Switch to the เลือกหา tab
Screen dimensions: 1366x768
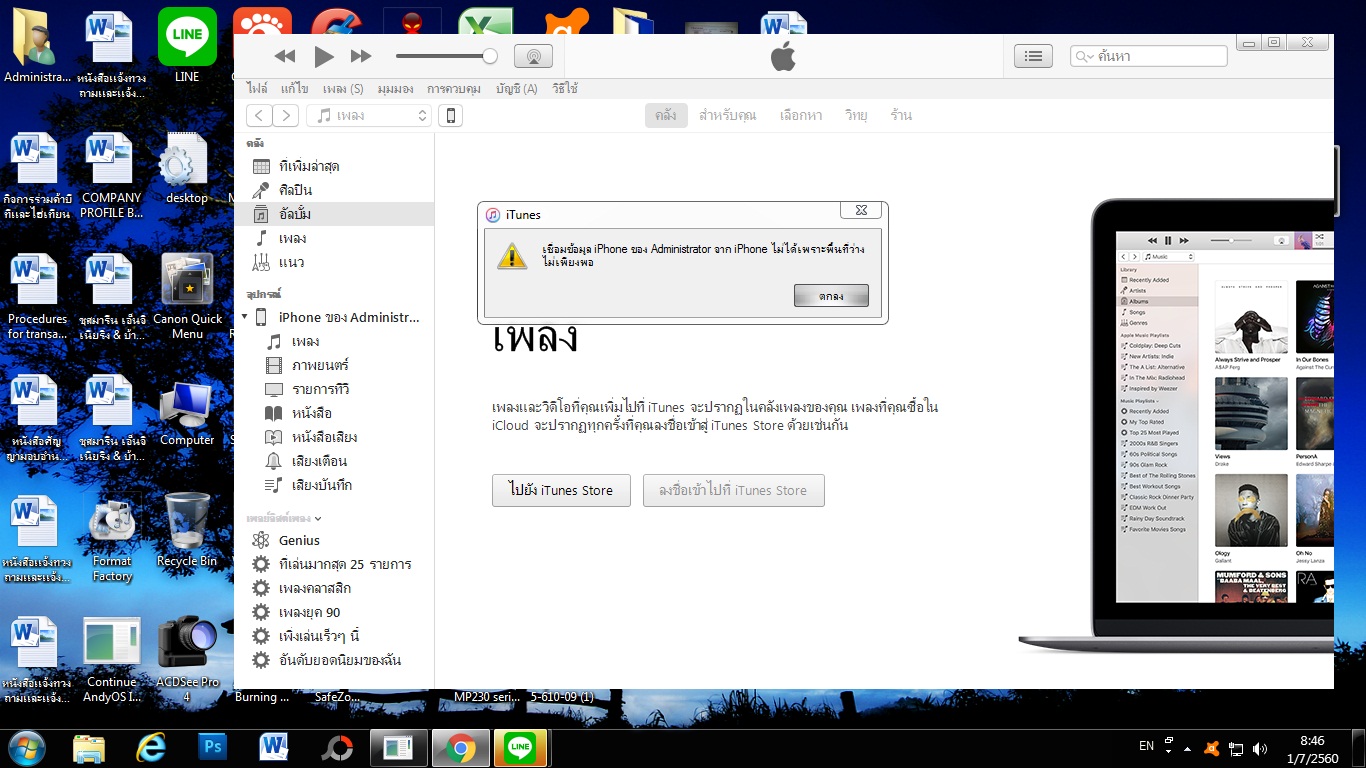pos(801,115)
